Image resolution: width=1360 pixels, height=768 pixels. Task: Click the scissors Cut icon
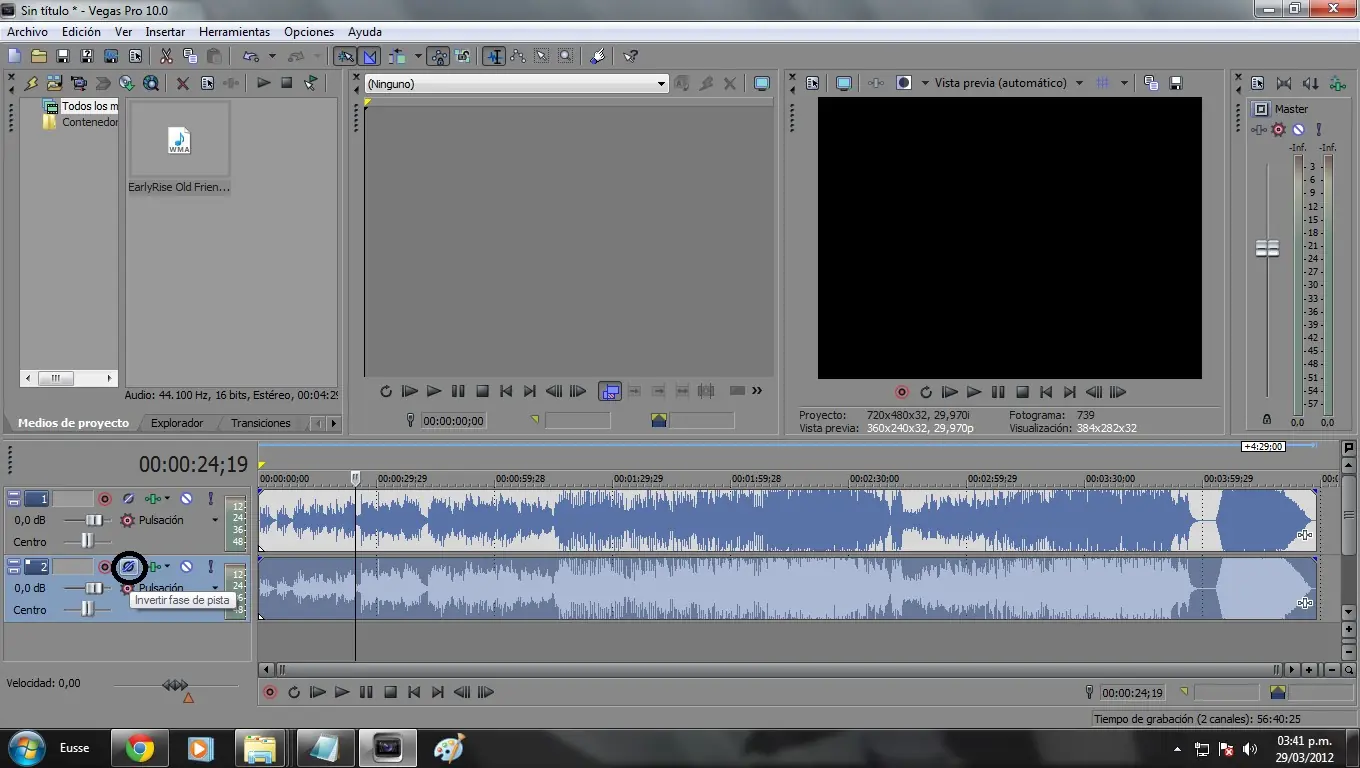coord(166,57)
